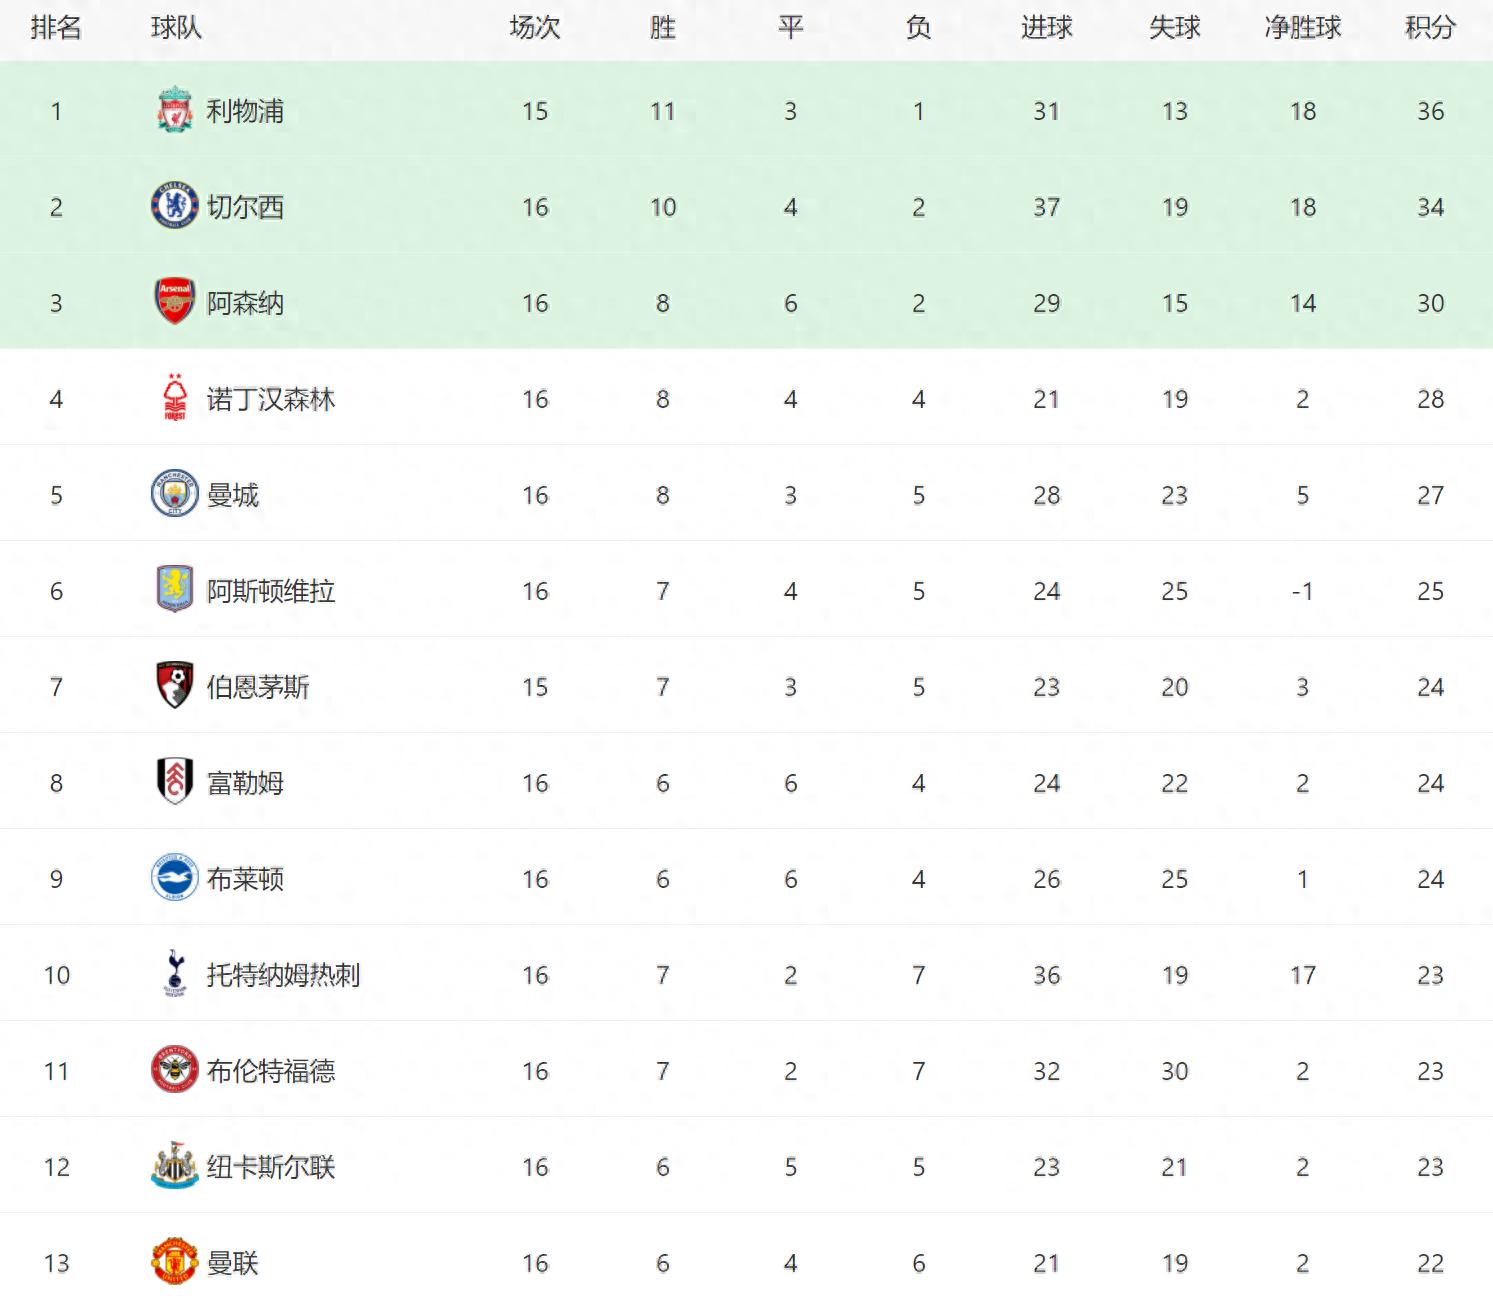Click the Nottingham Forest tree logo
Viewport: 1493px width, 1307px height.
point(175,398)
